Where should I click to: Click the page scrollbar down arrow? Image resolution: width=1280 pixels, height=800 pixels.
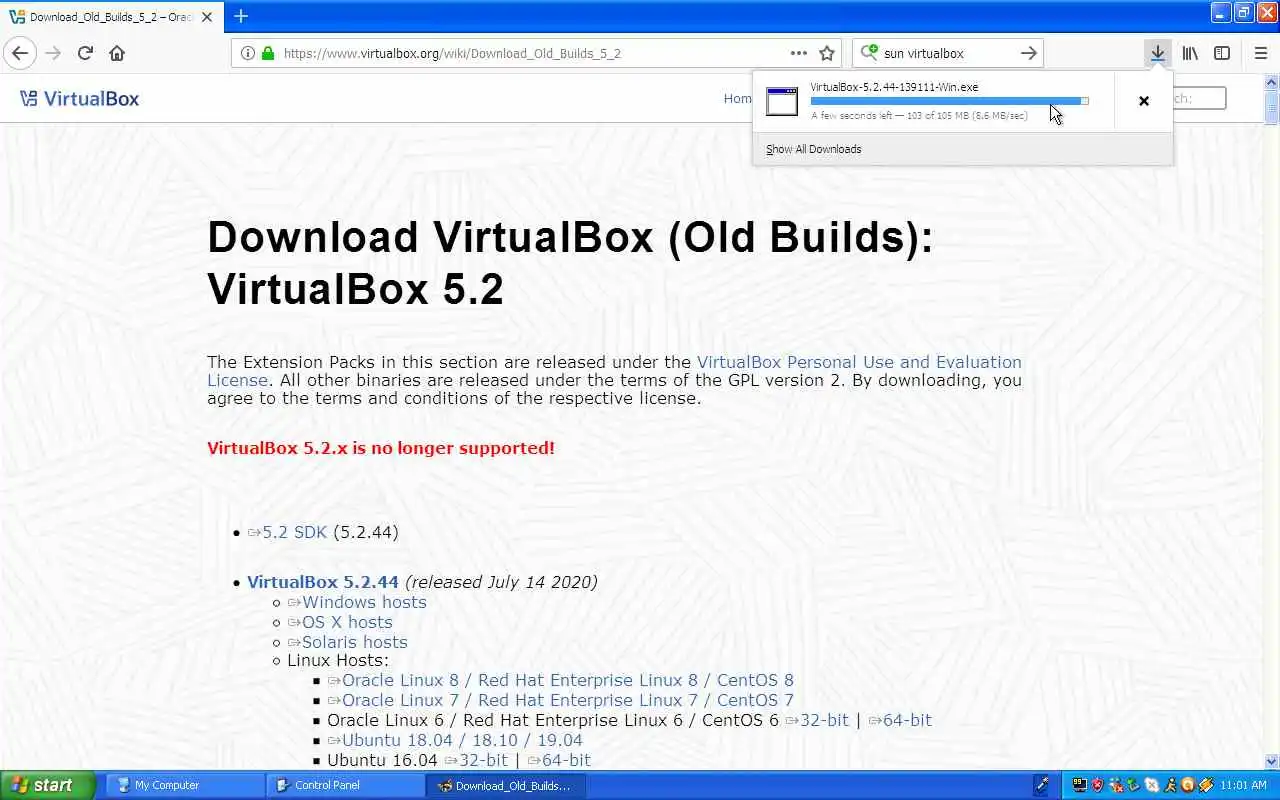pyautogui.click(x=1272, y=761)
